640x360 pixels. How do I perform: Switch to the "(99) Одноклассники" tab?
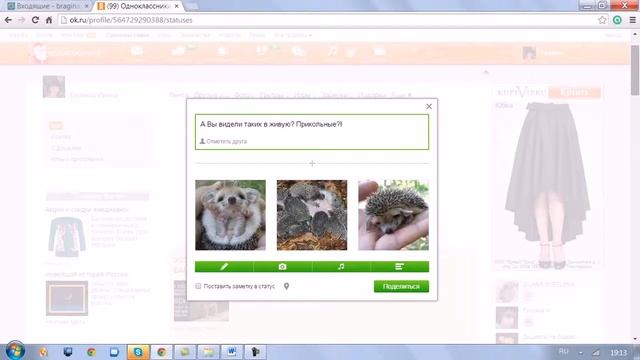pyautogui.click(x=138, y=6)
